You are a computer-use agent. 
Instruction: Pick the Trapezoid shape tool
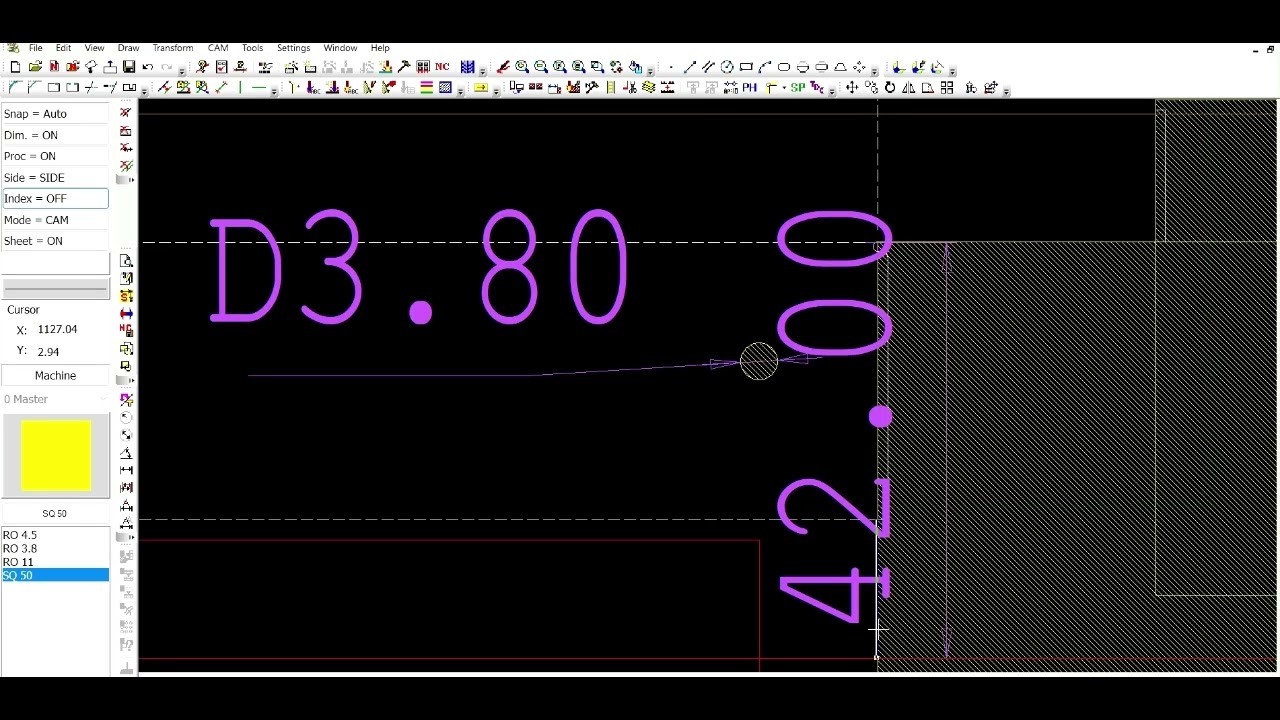click(841, 67)
